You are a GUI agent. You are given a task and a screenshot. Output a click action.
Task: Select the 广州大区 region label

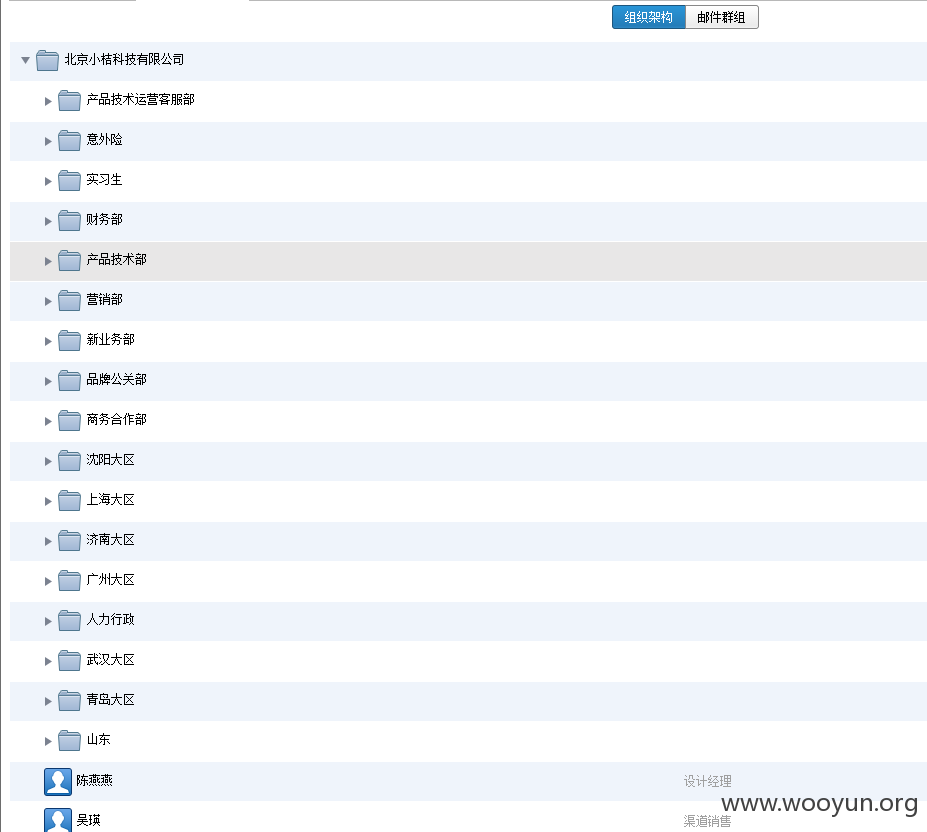111,580
